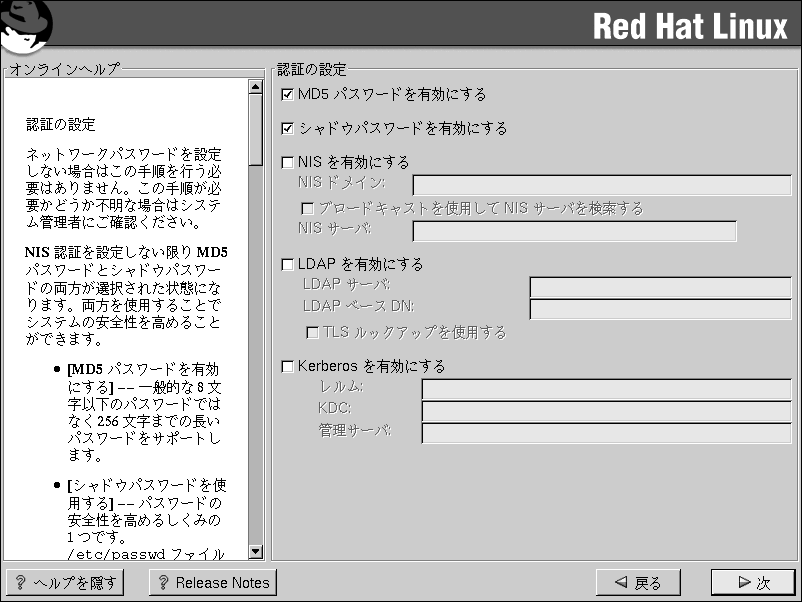
Task: Uncheck シャドウパスワードを有効にする option
Action: [288, 129]
